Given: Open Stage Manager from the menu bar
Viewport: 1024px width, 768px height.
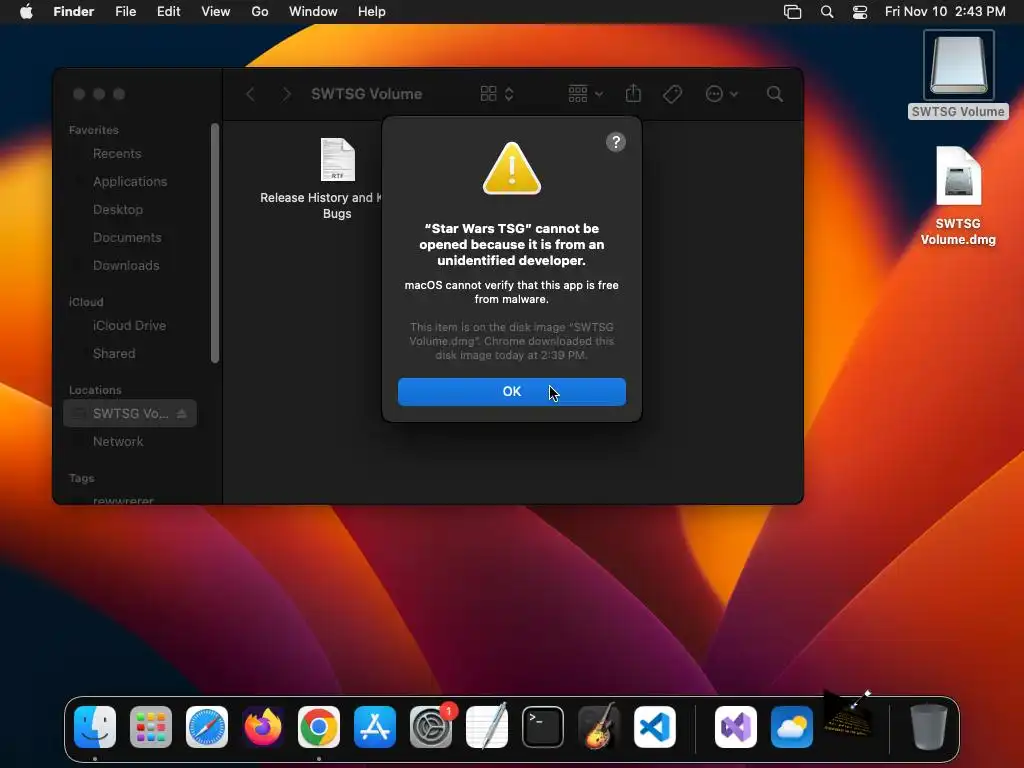Looking at the screenshot, I should pos(792,12).
